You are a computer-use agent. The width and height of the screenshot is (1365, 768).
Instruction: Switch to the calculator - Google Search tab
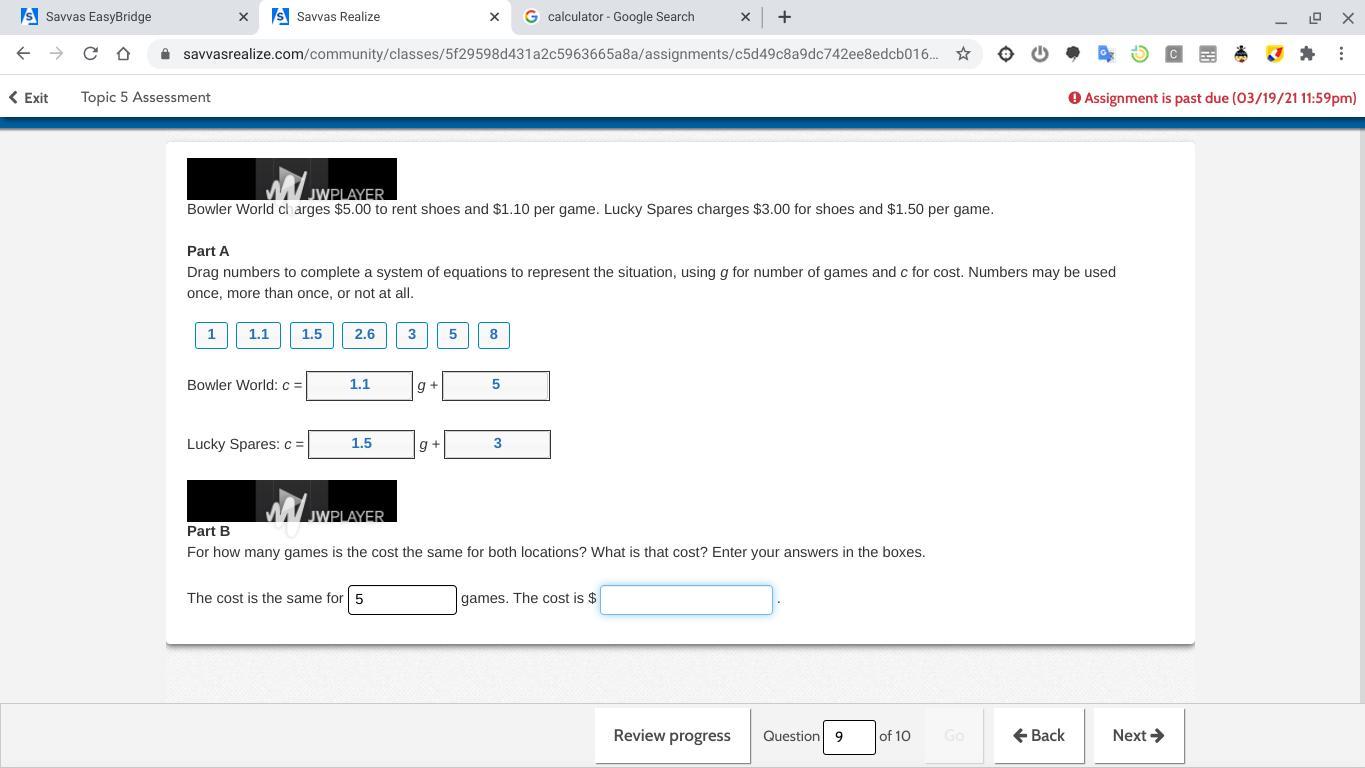[636, 17]
